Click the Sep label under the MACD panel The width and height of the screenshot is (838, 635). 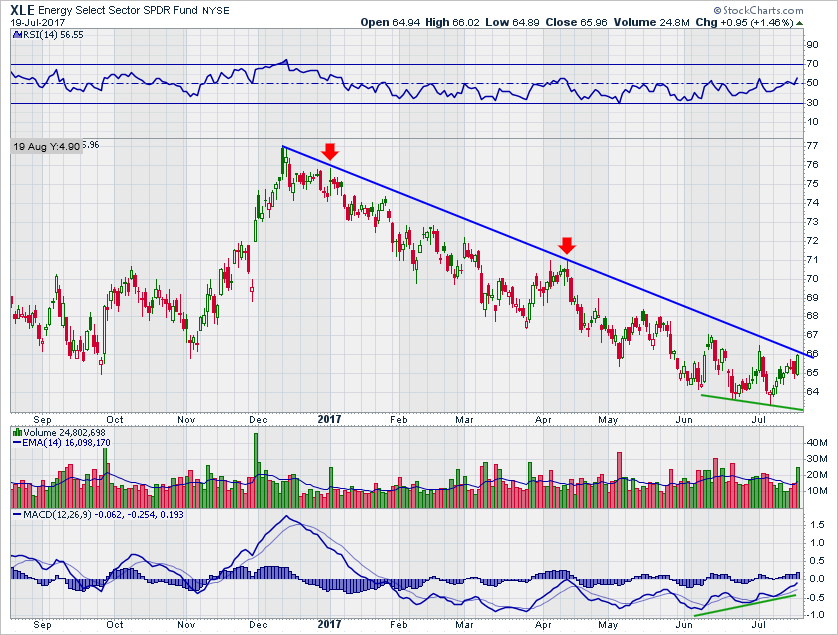(43, 624)
